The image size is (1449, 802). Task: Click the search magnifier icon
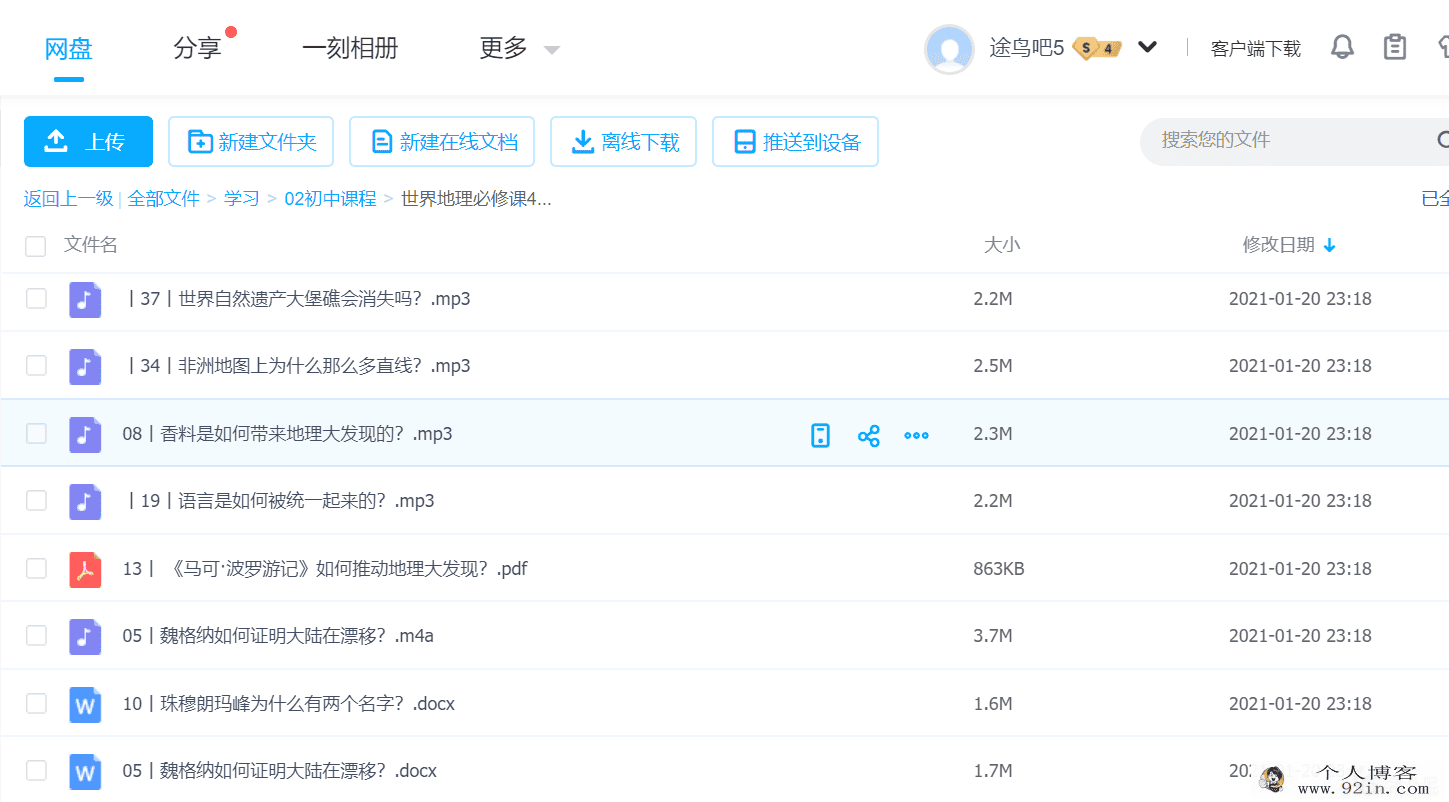click(1443, 140)
